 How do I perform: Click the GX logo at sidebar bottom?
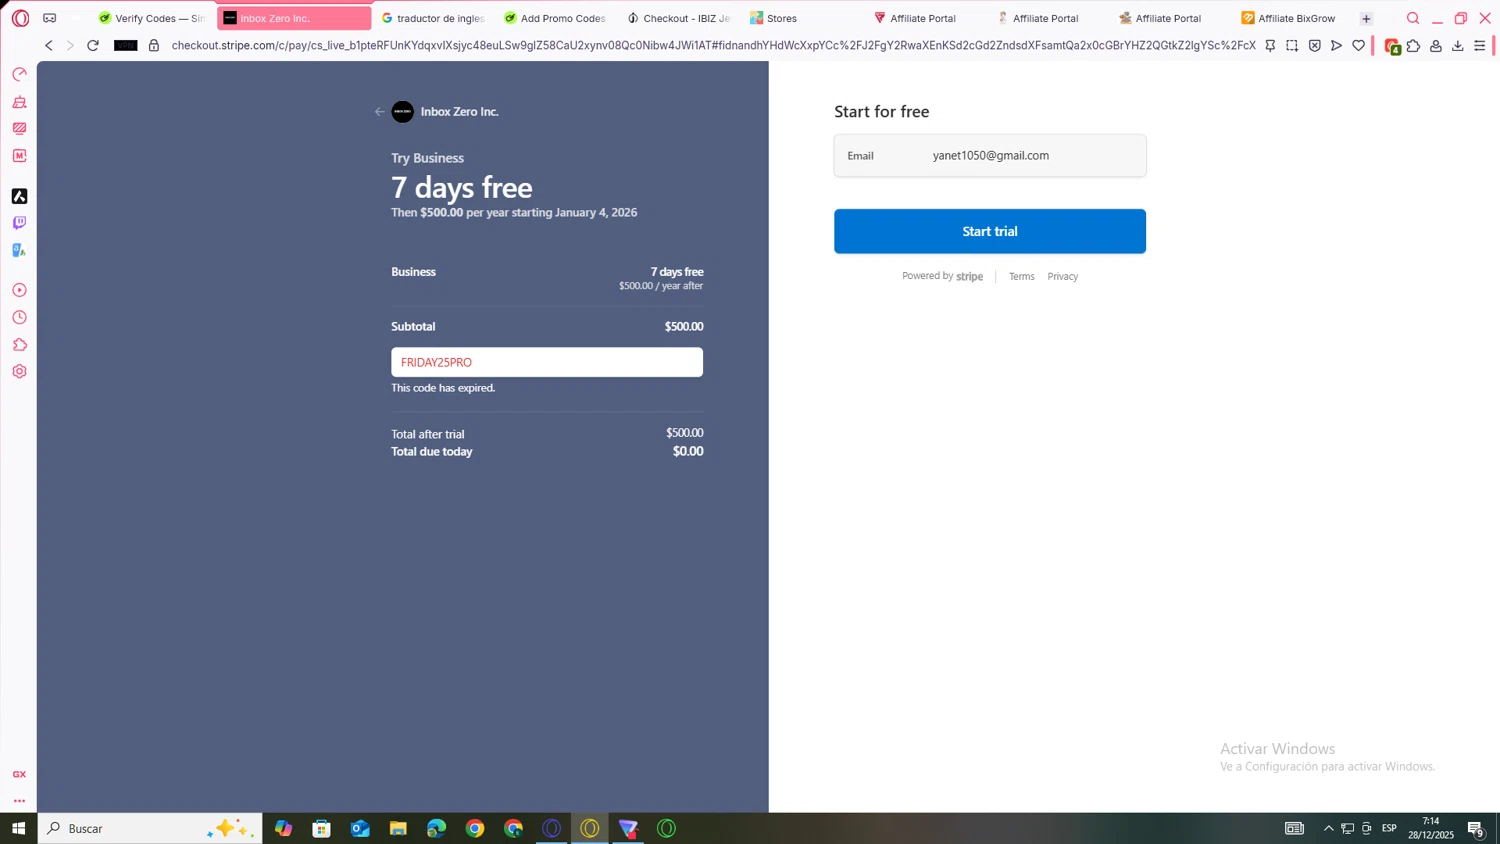(19, 774)
